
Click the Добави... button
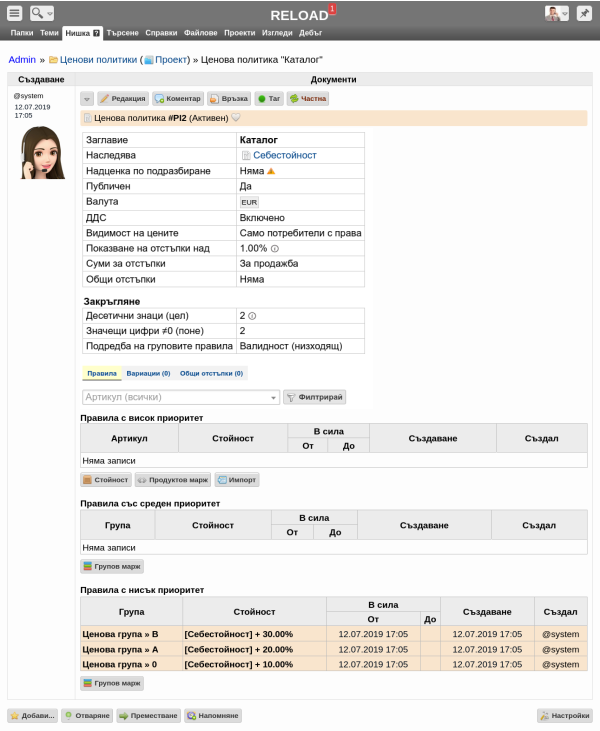click(x=32, y=716)
